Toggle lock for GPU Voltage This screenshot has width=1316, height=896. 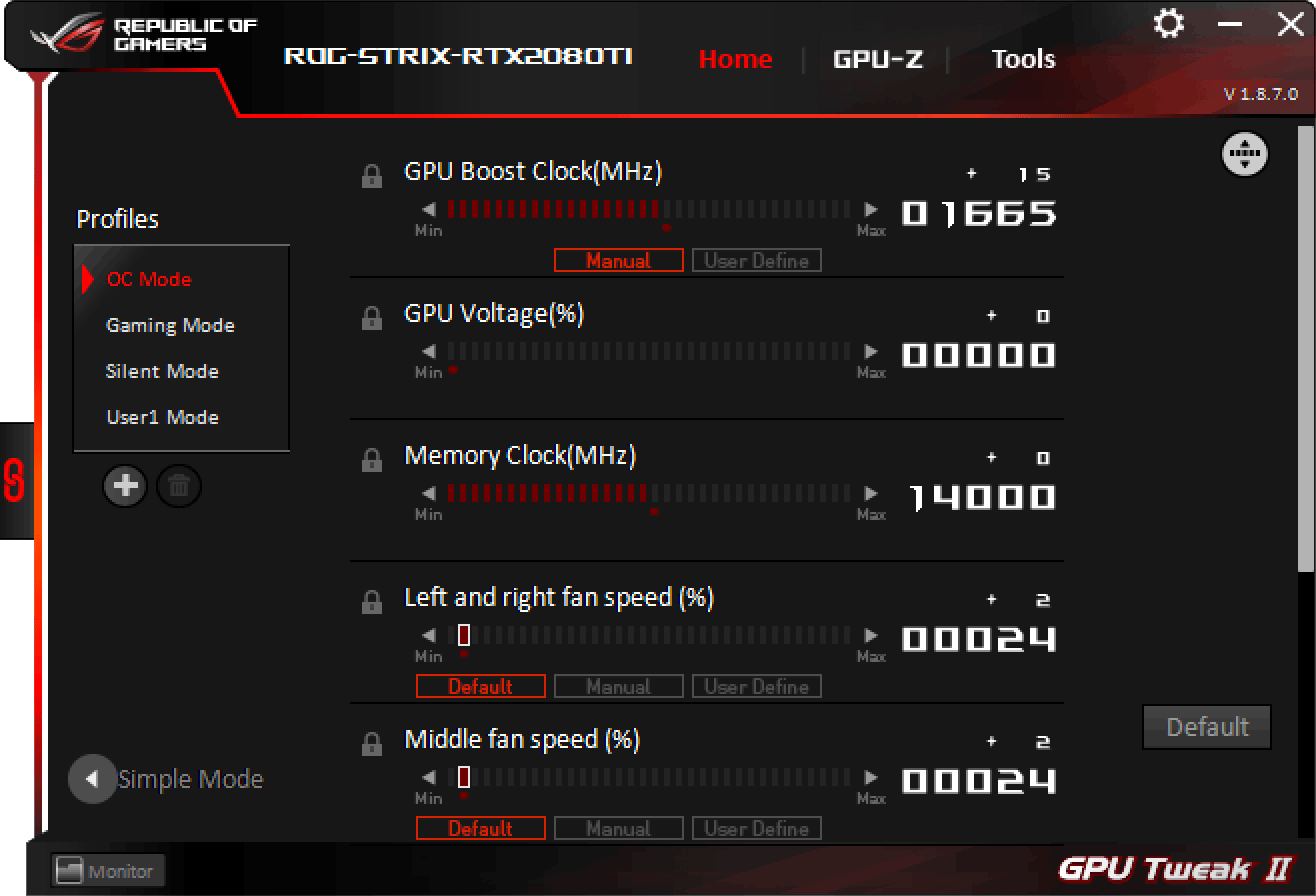[371, 319]
